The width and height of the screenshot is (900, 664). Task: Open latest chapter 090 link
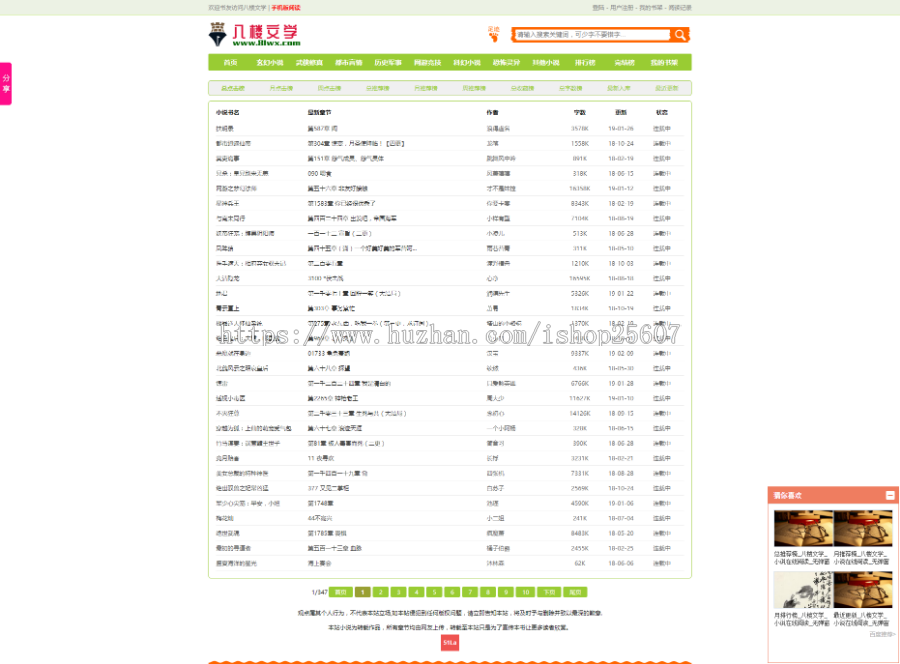tap(320, 173)
